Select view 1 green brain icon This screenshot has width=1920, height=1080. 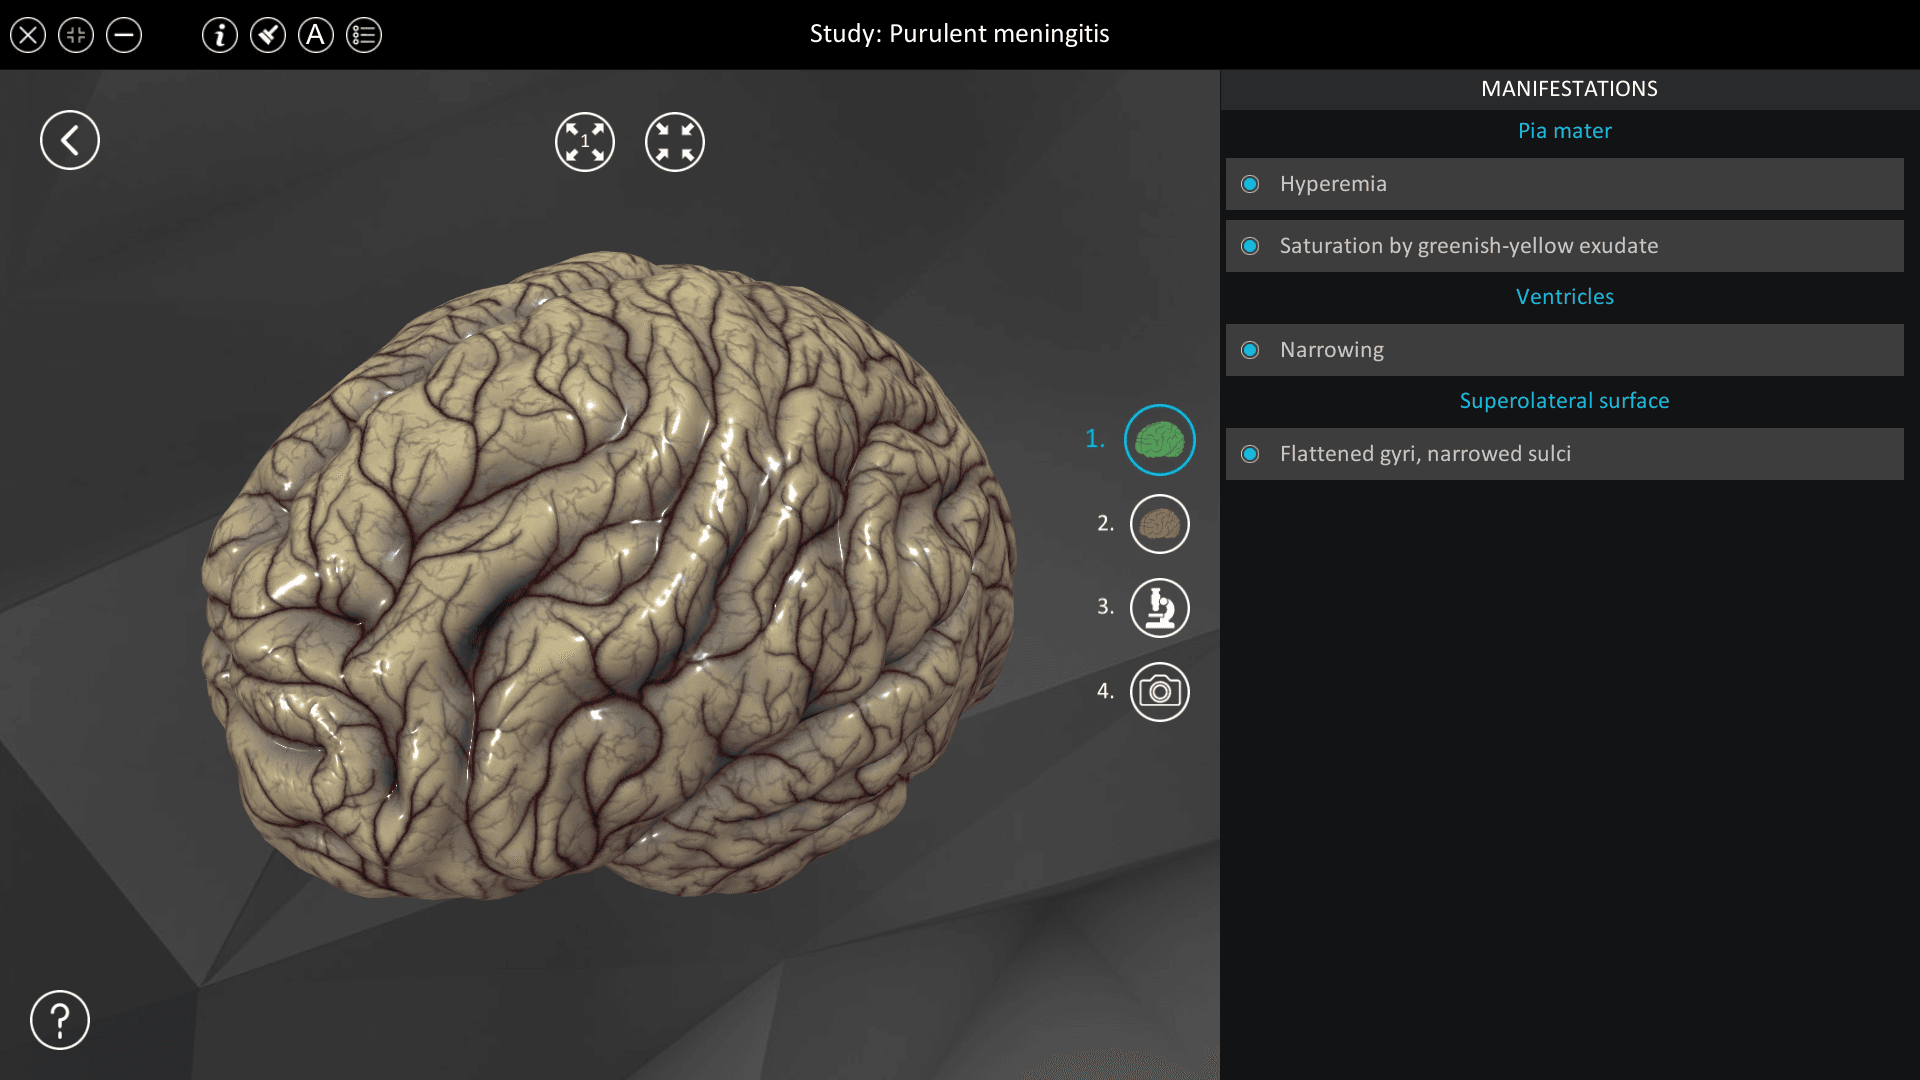pos(1160,440)
